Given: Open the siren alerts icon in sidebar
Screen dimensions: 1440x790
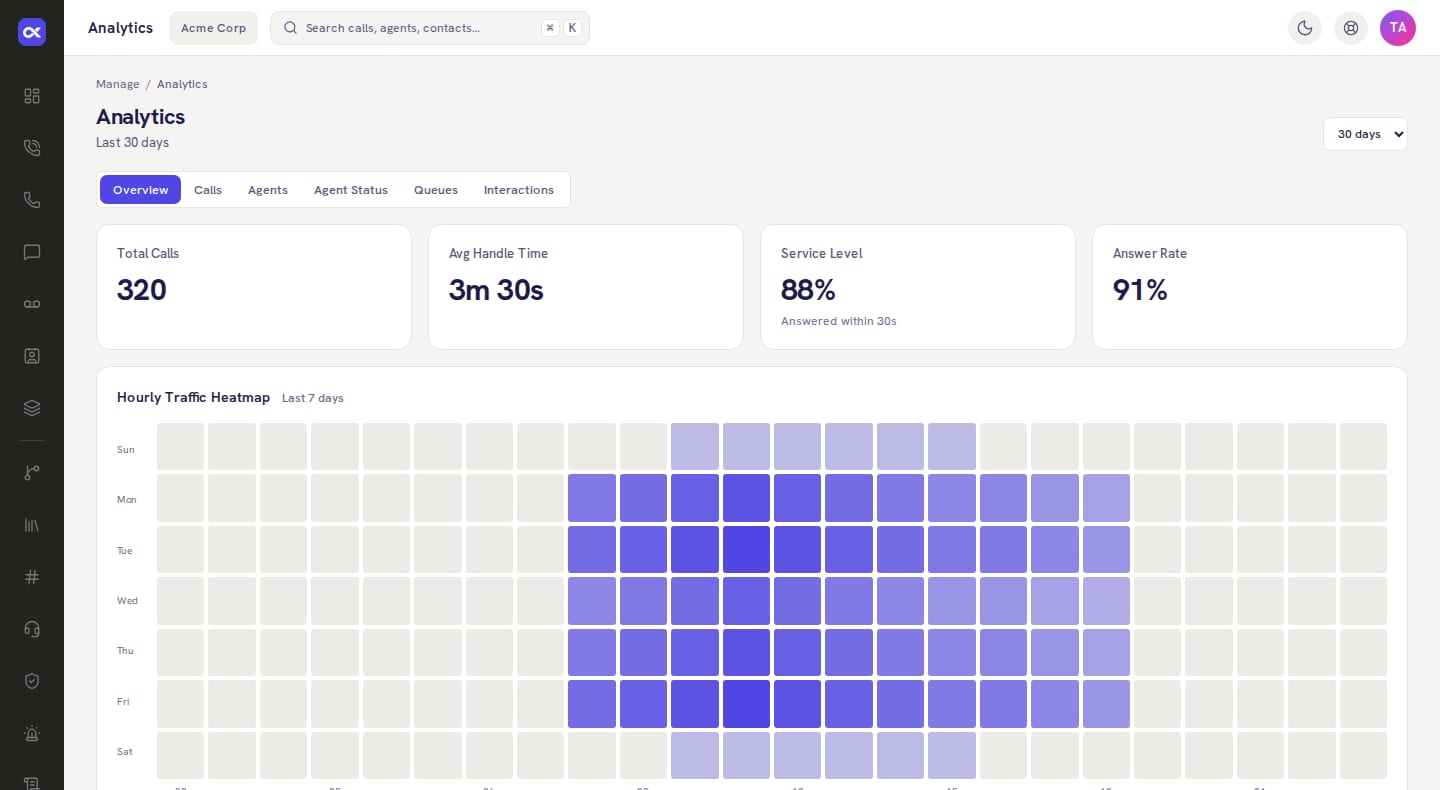Looking at the screenshot, I should pos(32,733).
